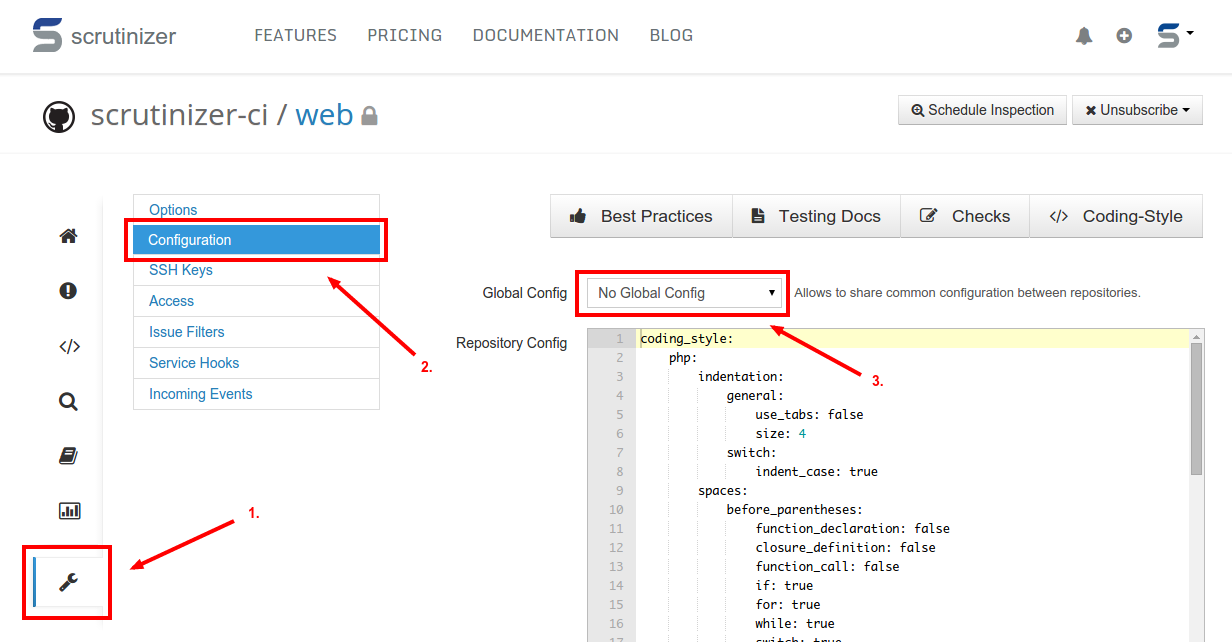Click the indent_case: true line

point(816,472)
